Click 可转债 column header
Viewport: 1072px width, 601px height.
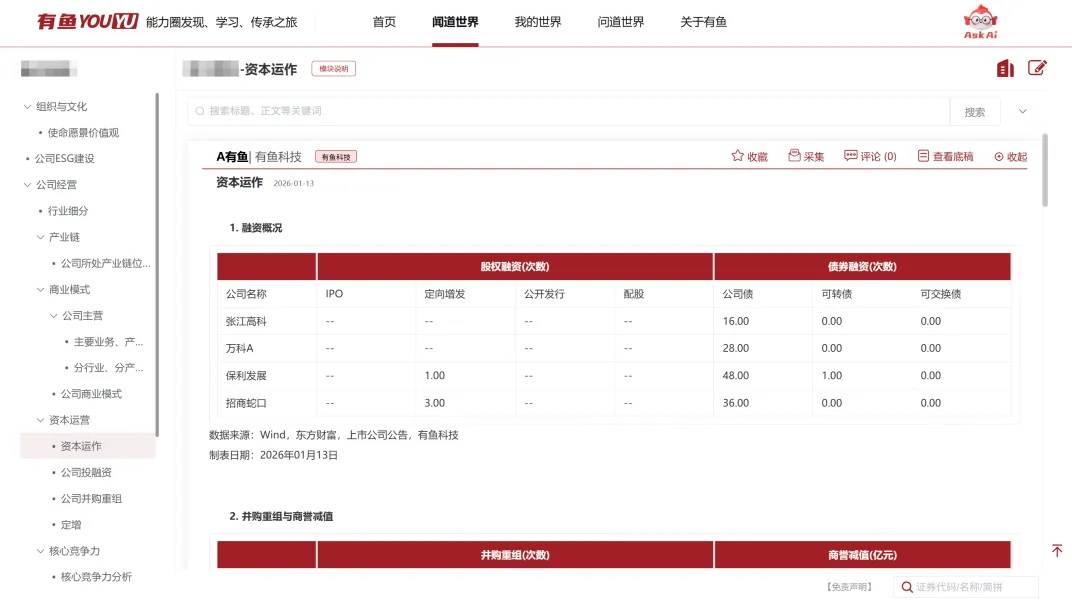coord(837,294)
